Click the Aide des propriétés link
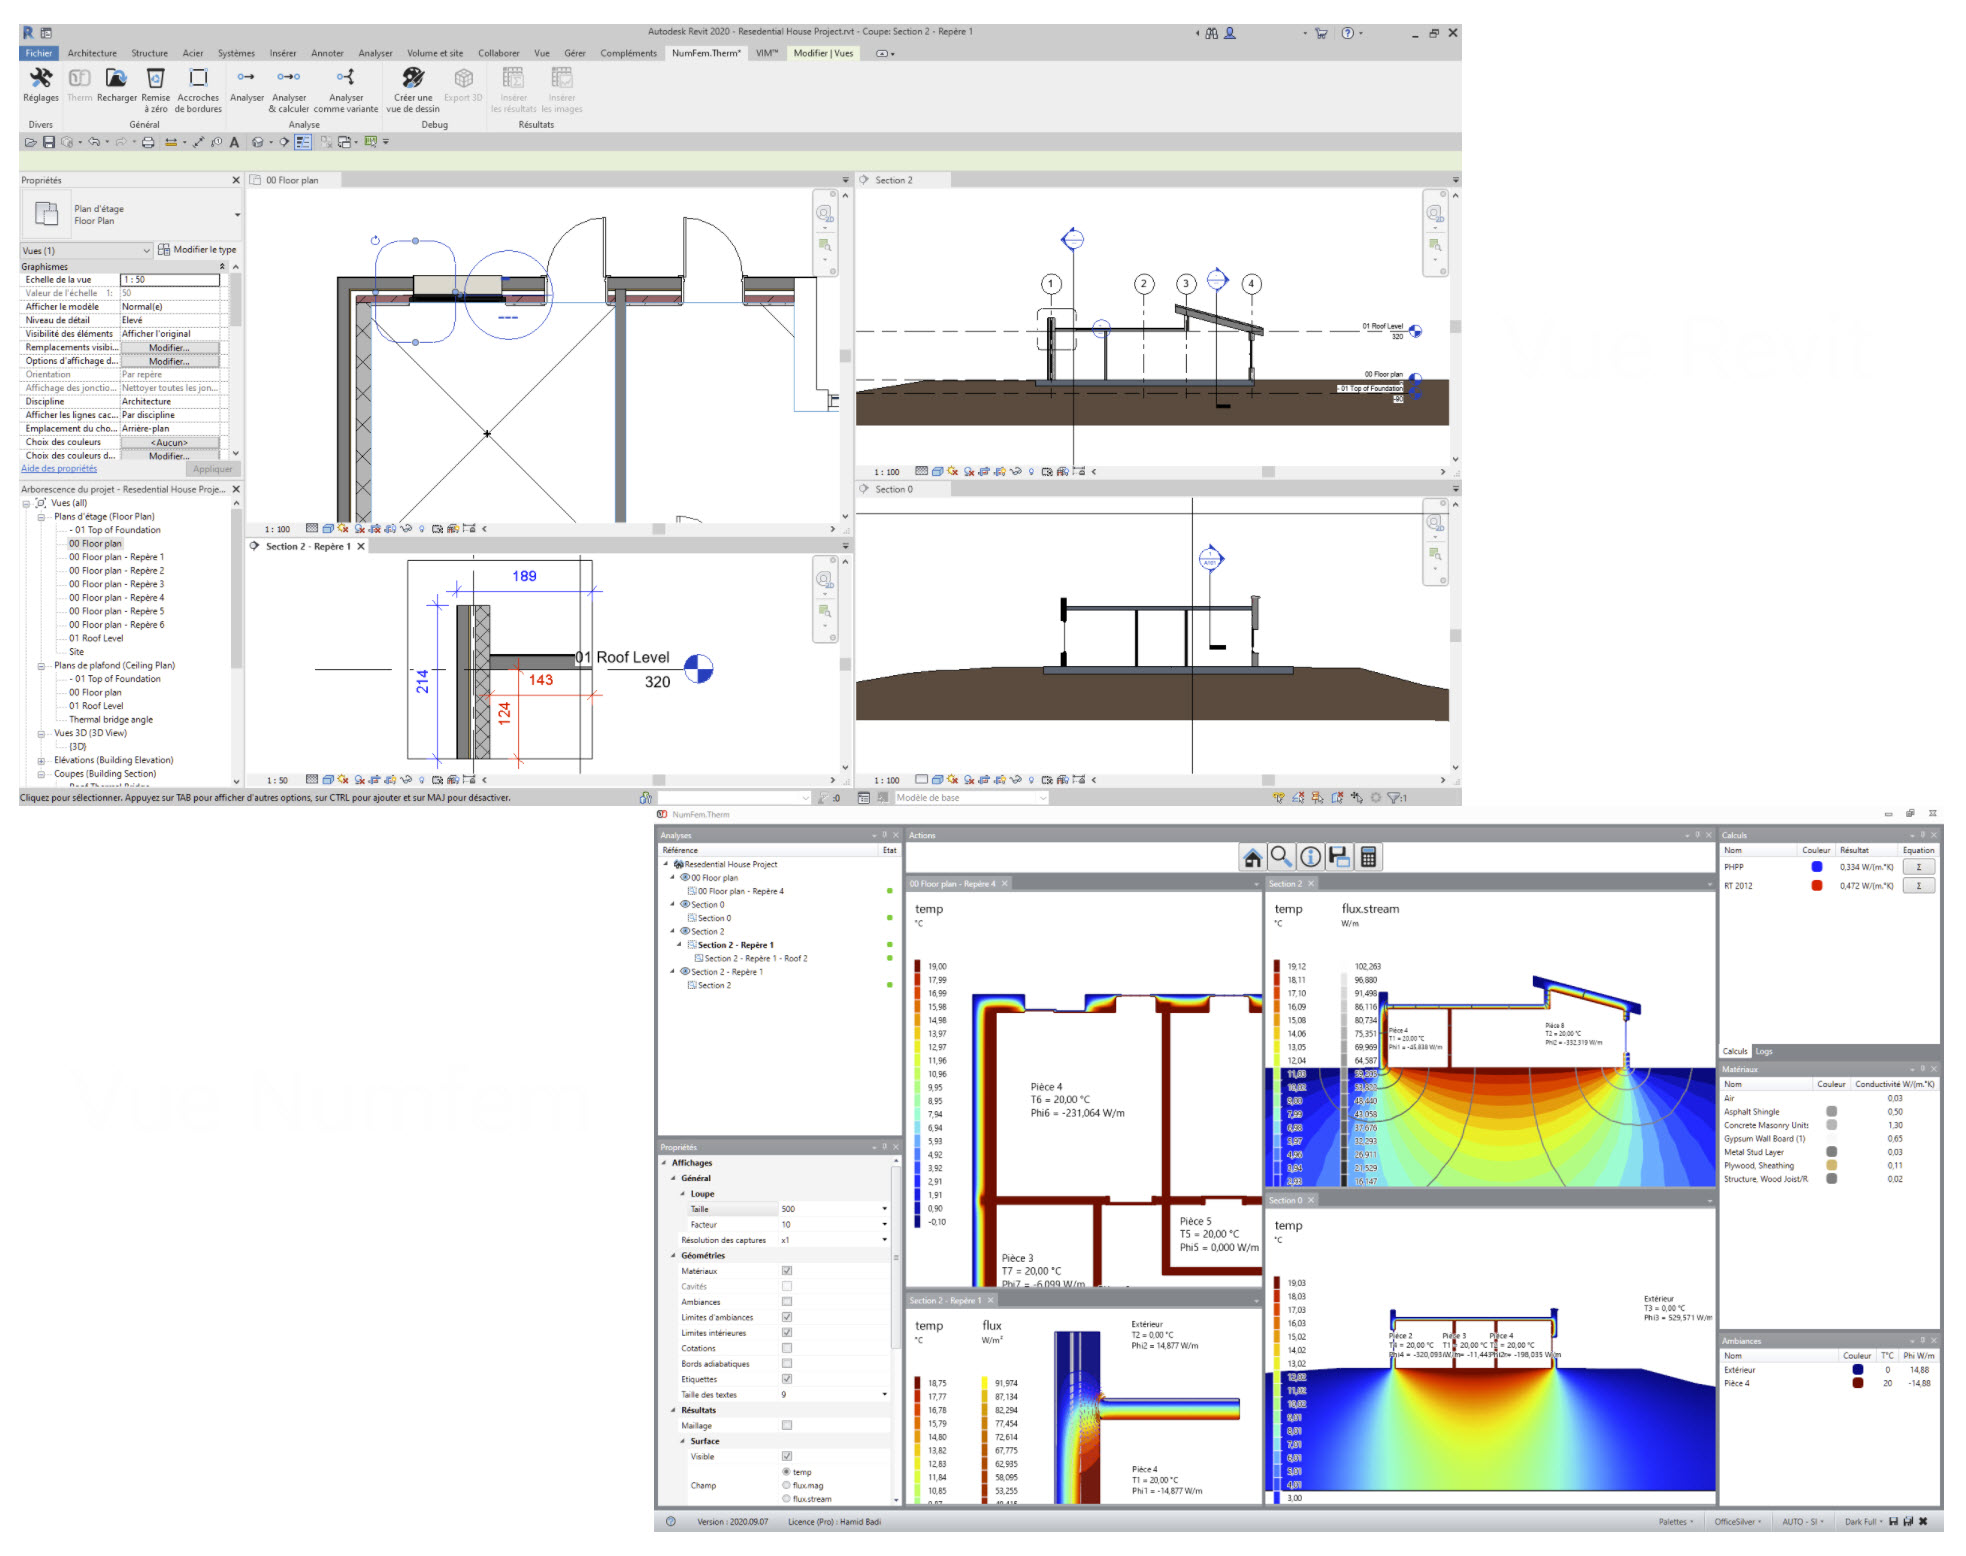This screenshot has height=1556, width=1966. pos(59,469)
